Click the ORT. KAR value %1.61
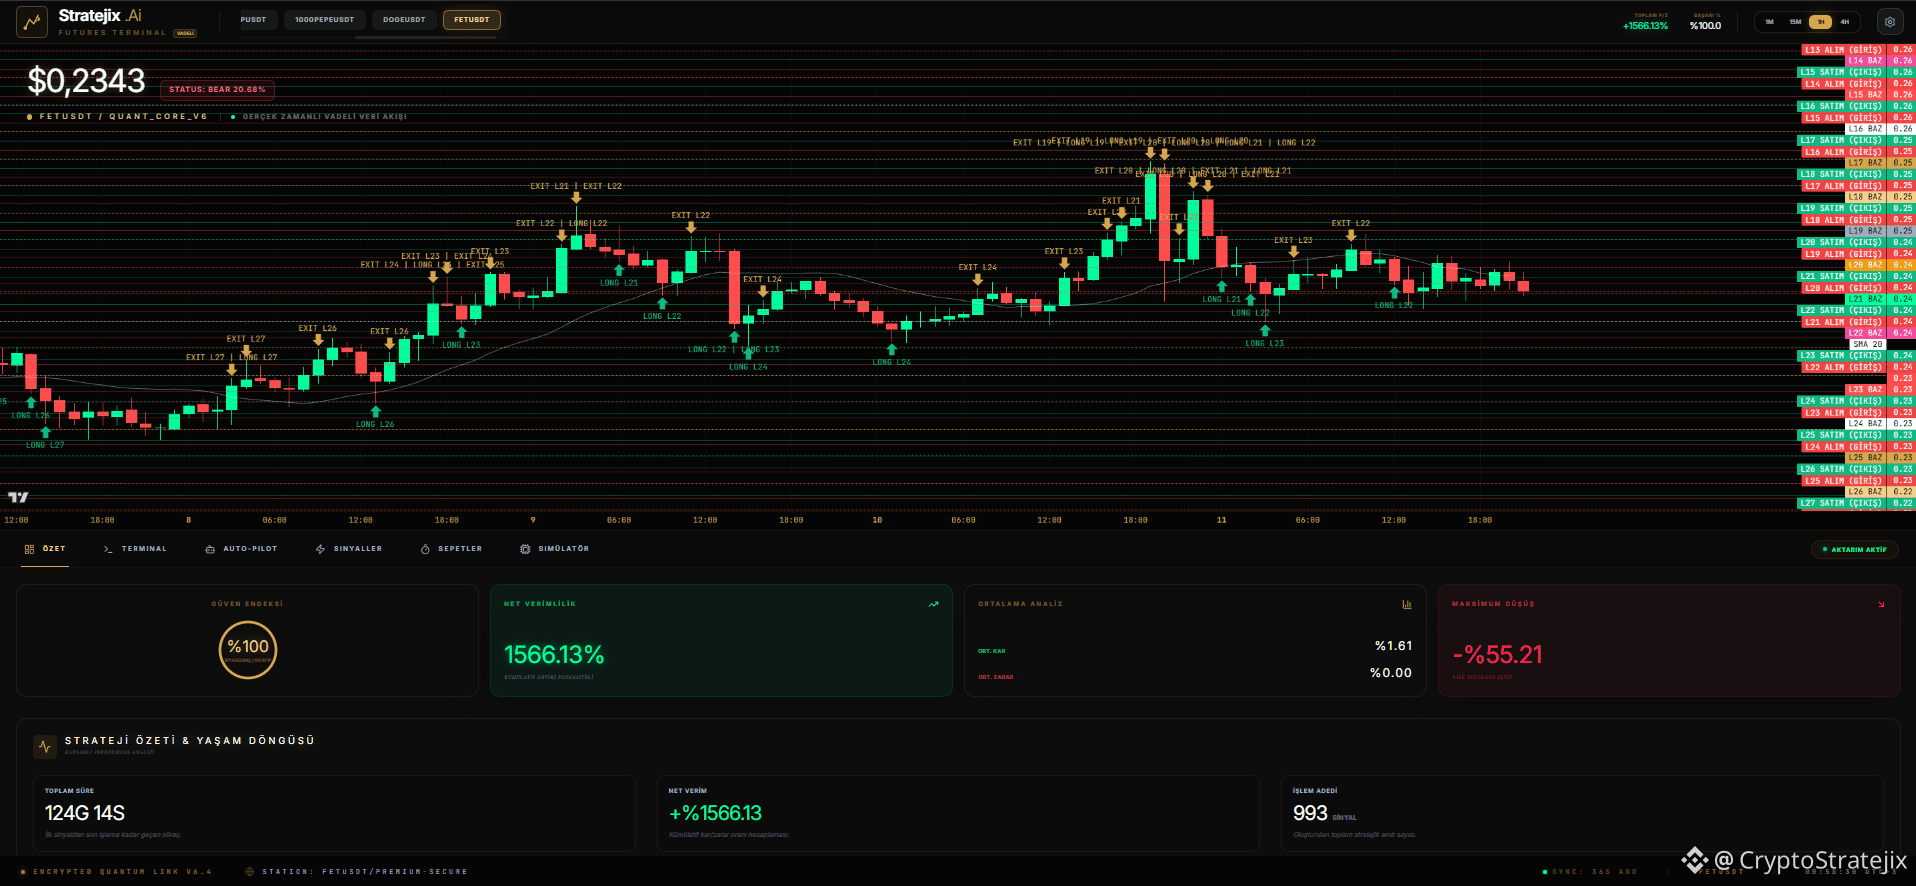Viewport: 1916px width, 886px height. pos(1393,646)
